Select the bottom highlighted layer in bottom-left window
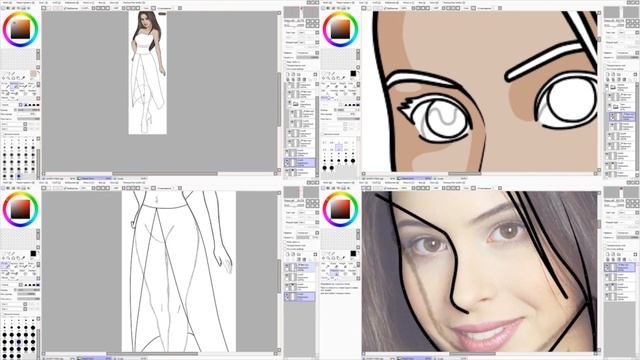The width and height of the screenshot is (640, 360). click(x=300, y=297)
